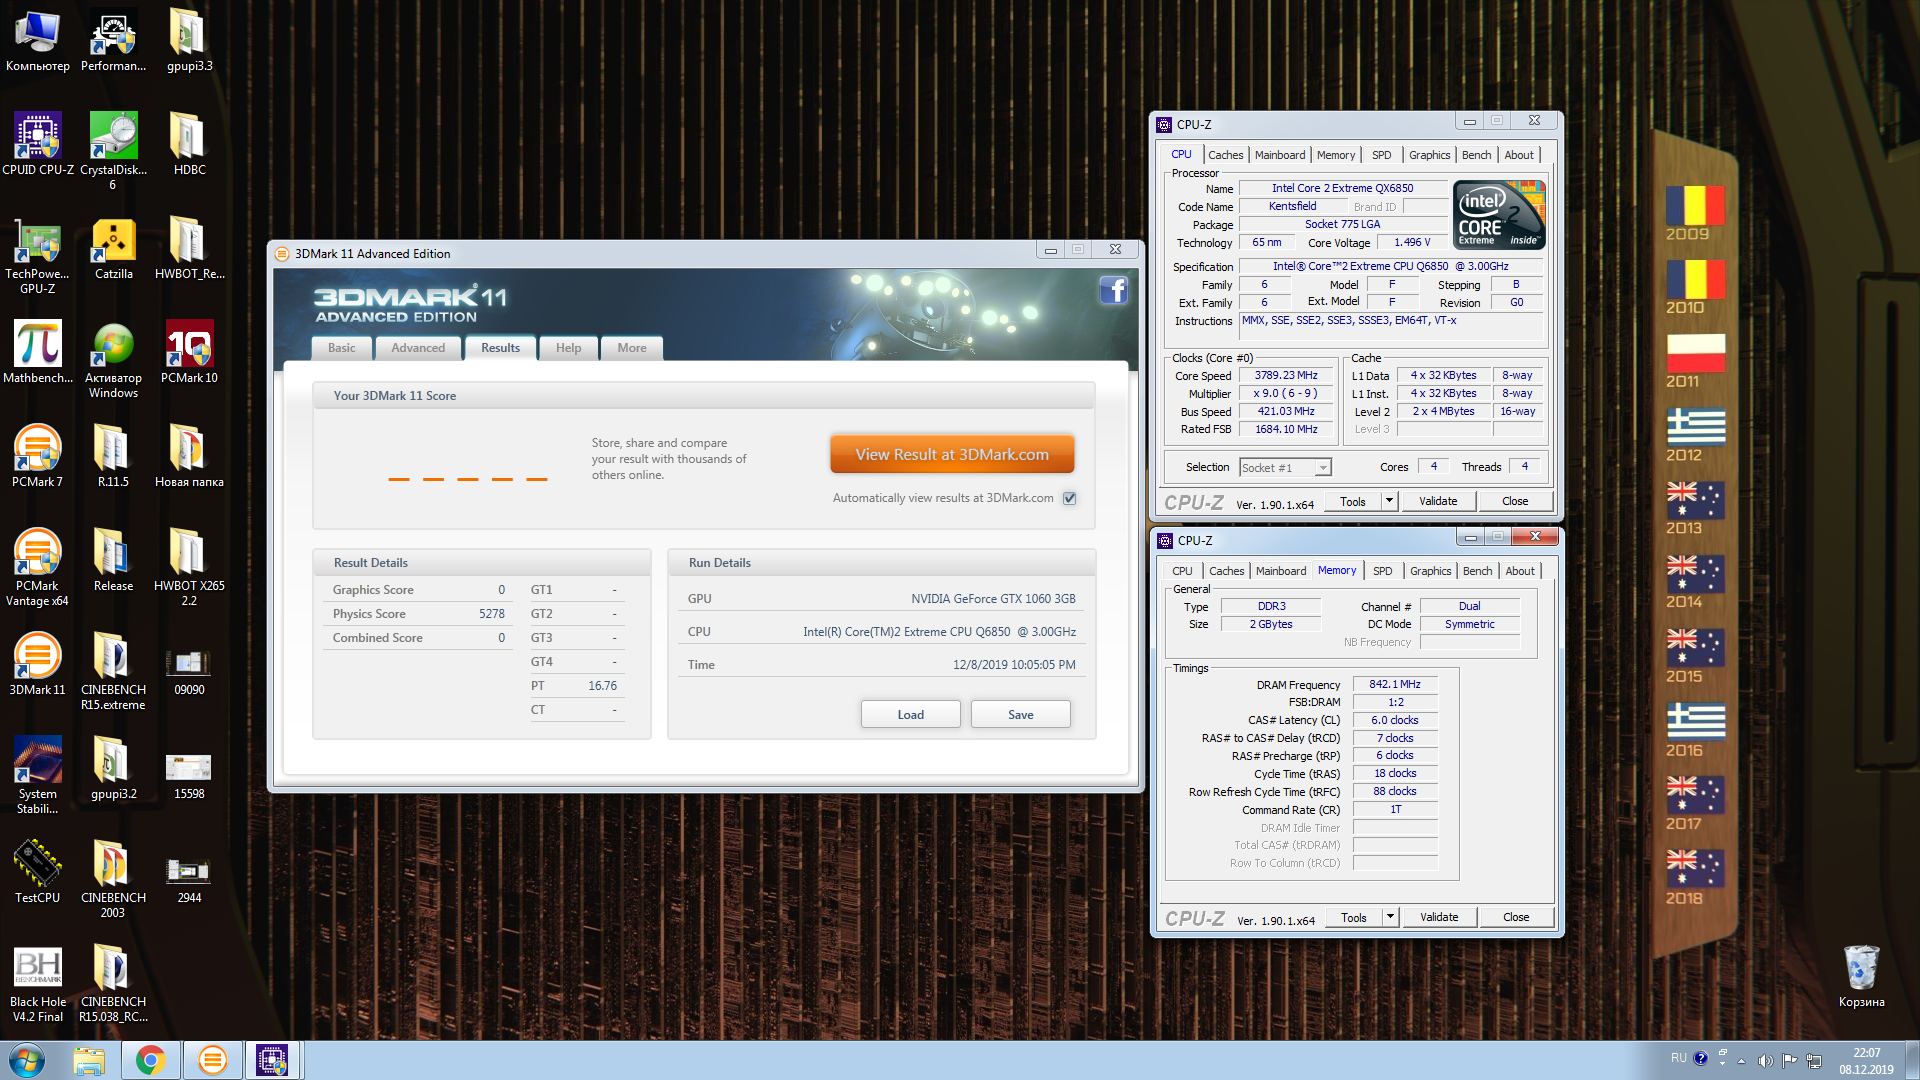Click the 2018 flag gadget entry
Viewport: 1920px width, 1080px height.
tap(1694, 877)
